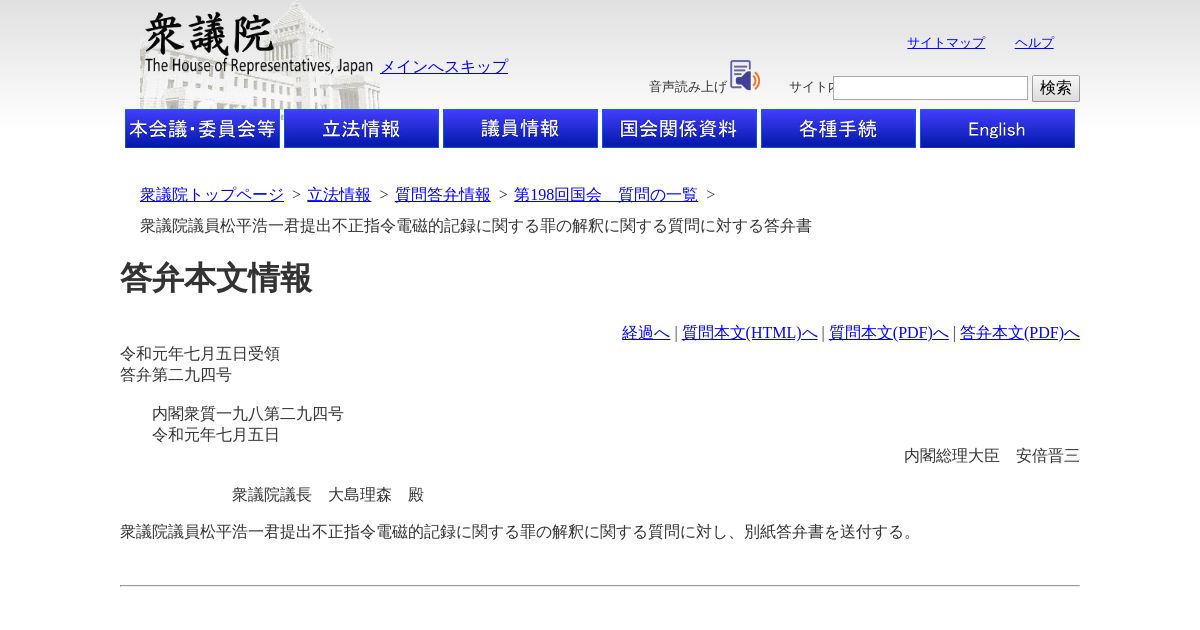Viewport: 1200px width, 630px height.
Task: Click the text 答弁第二九四号
Action: 176,375
